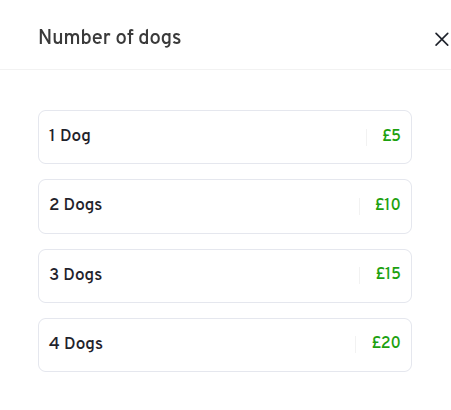Click the "2 Dogs" text label
The image size is (451, 410).
point(76,205)
